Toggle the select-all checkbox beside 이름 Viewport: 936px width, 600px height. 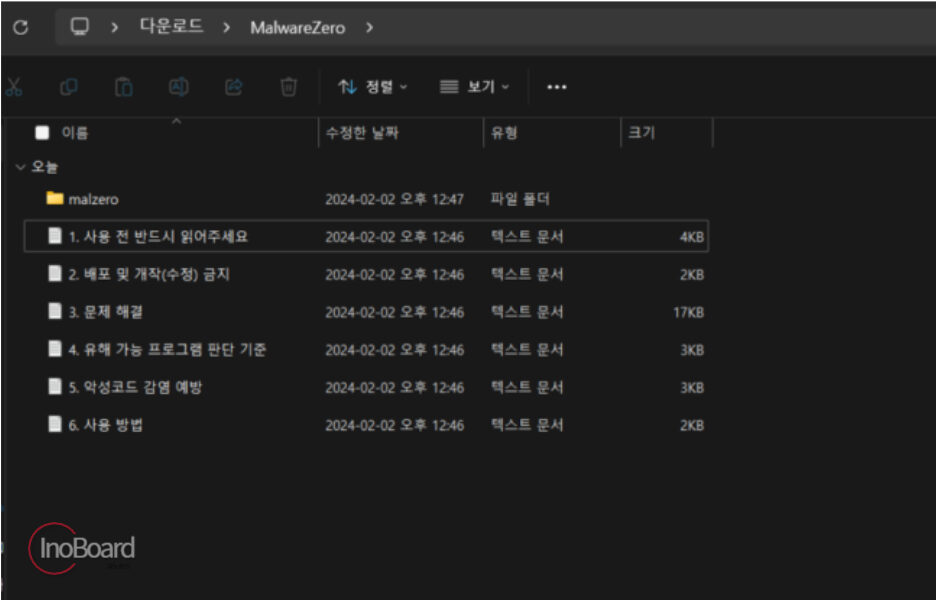click(42, 133)
